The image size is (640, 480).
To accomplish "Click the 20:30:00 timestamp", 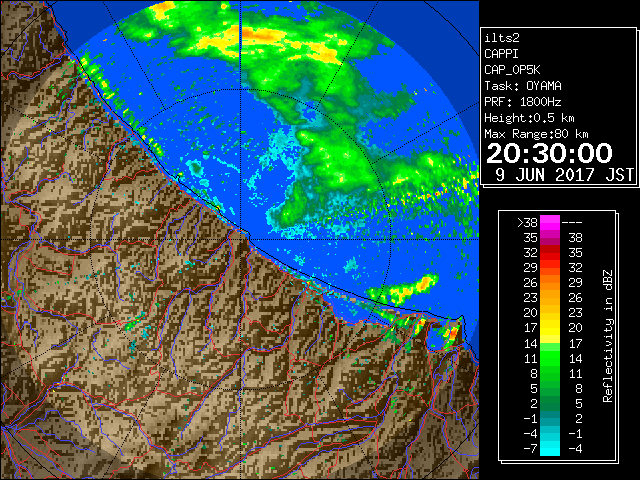I will 549,153.
